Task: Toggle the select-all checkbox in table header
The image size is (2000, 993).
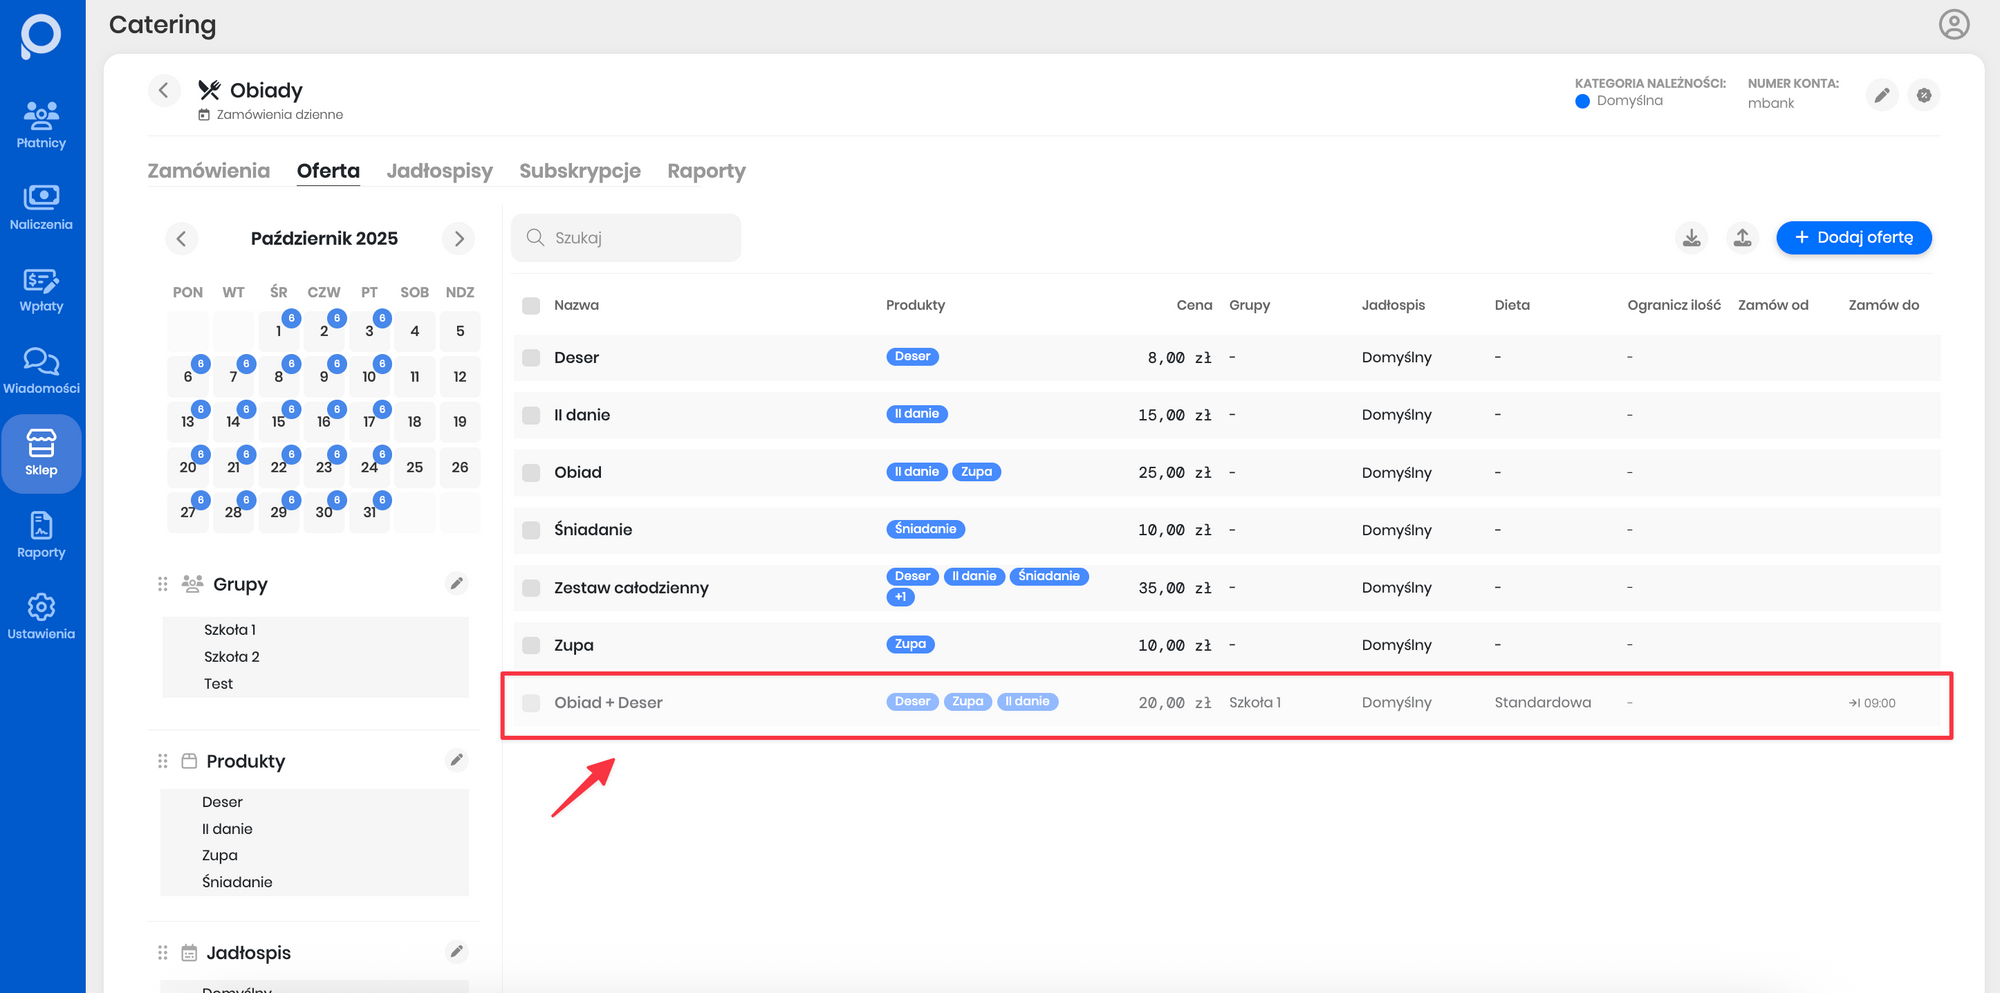Action: [531, 306]
